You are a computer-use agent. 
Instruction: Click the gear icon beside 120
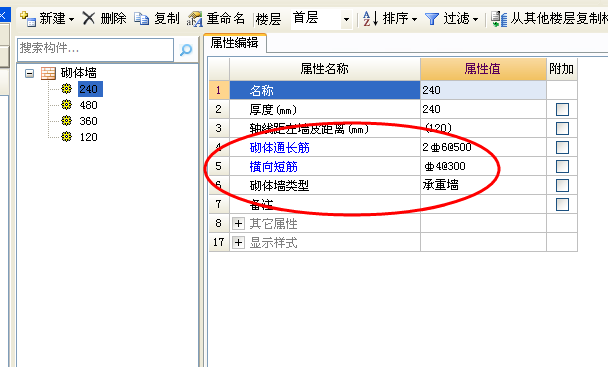tap(67, 136)
